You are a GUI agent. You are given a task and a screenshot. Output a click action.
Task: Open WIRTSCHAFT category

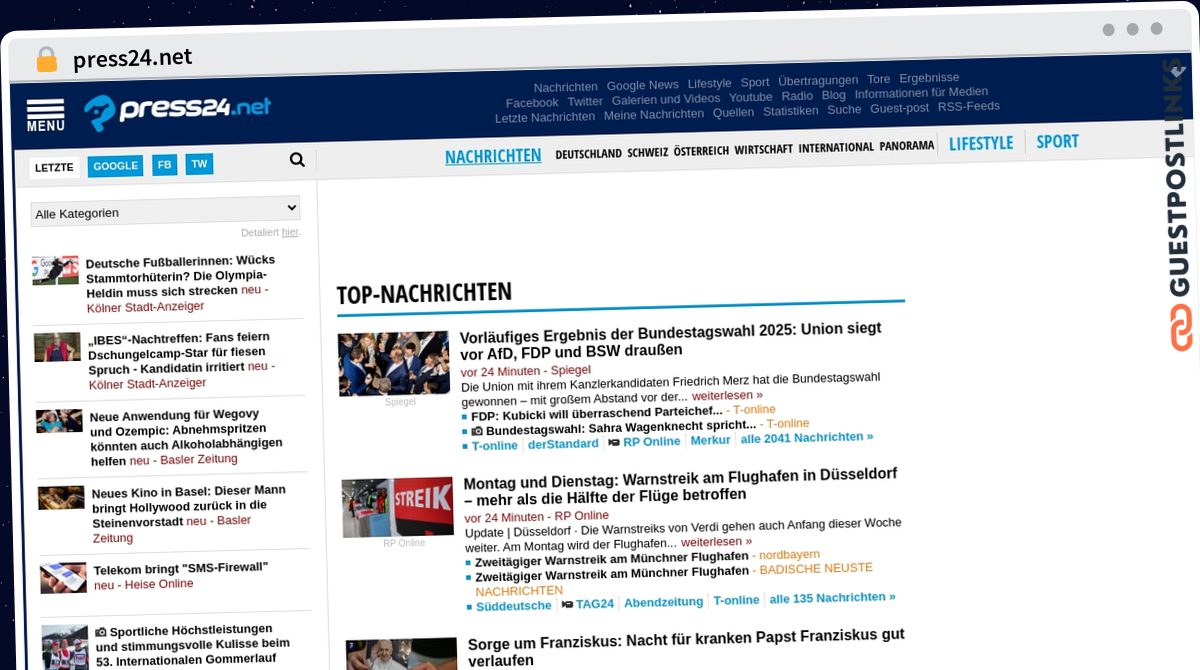coord(763,149)
